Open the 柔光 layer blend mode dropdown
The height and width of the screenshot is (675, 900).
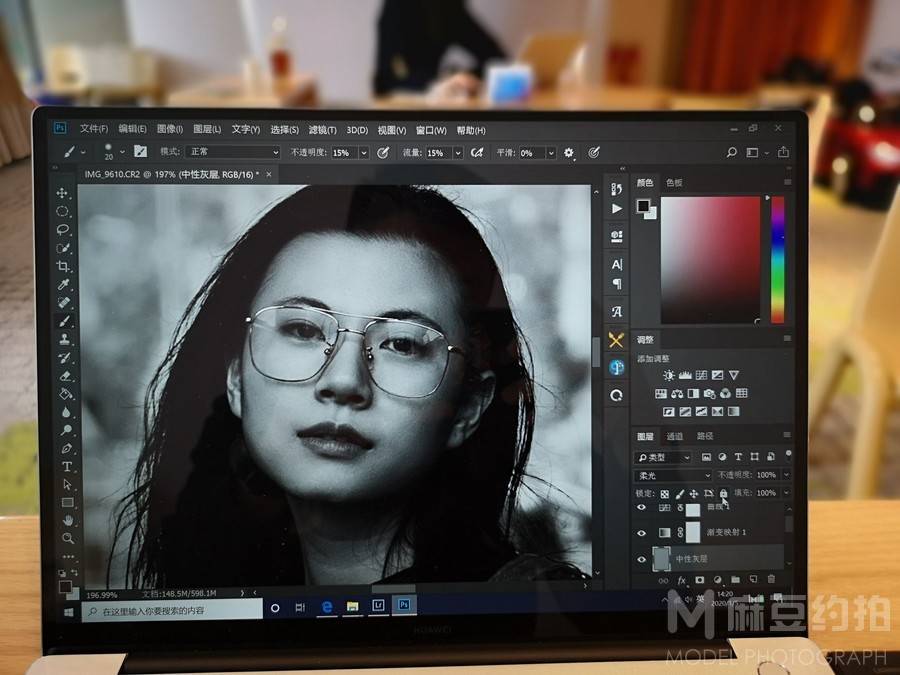coord(673,476)
